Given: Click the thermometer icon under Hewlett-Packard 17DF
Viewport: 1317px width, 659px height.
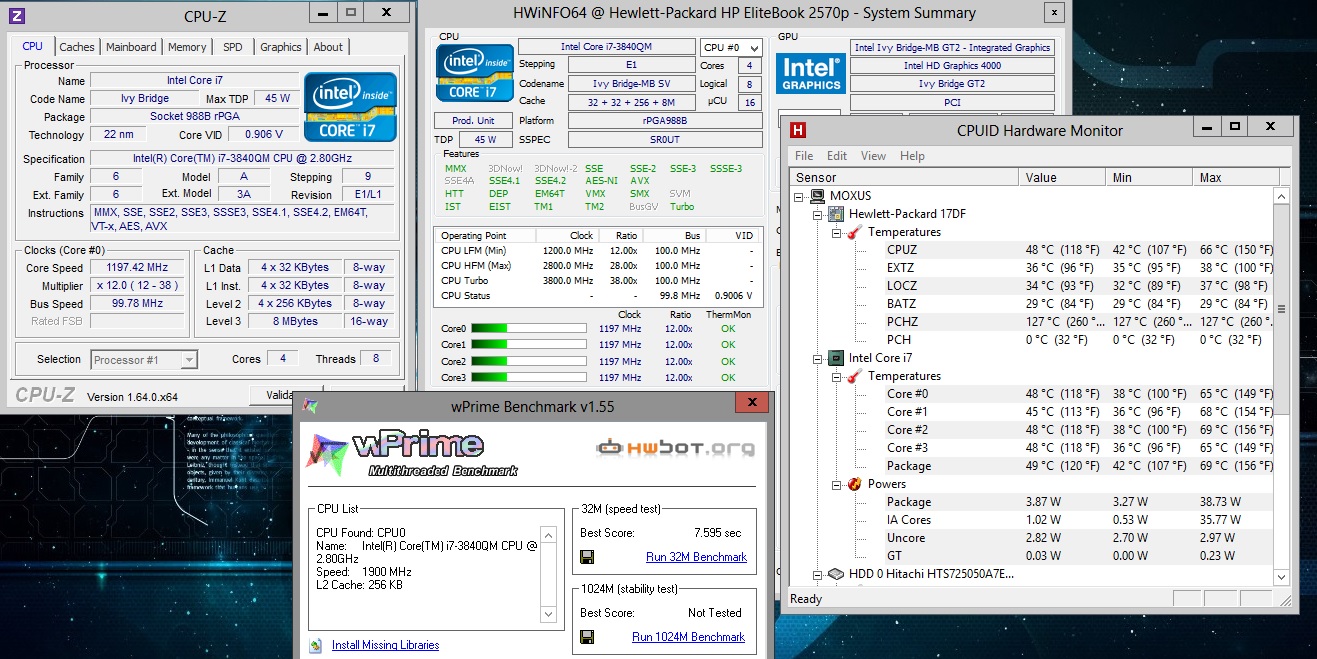Looking at the screenshot, I should 854,232.
